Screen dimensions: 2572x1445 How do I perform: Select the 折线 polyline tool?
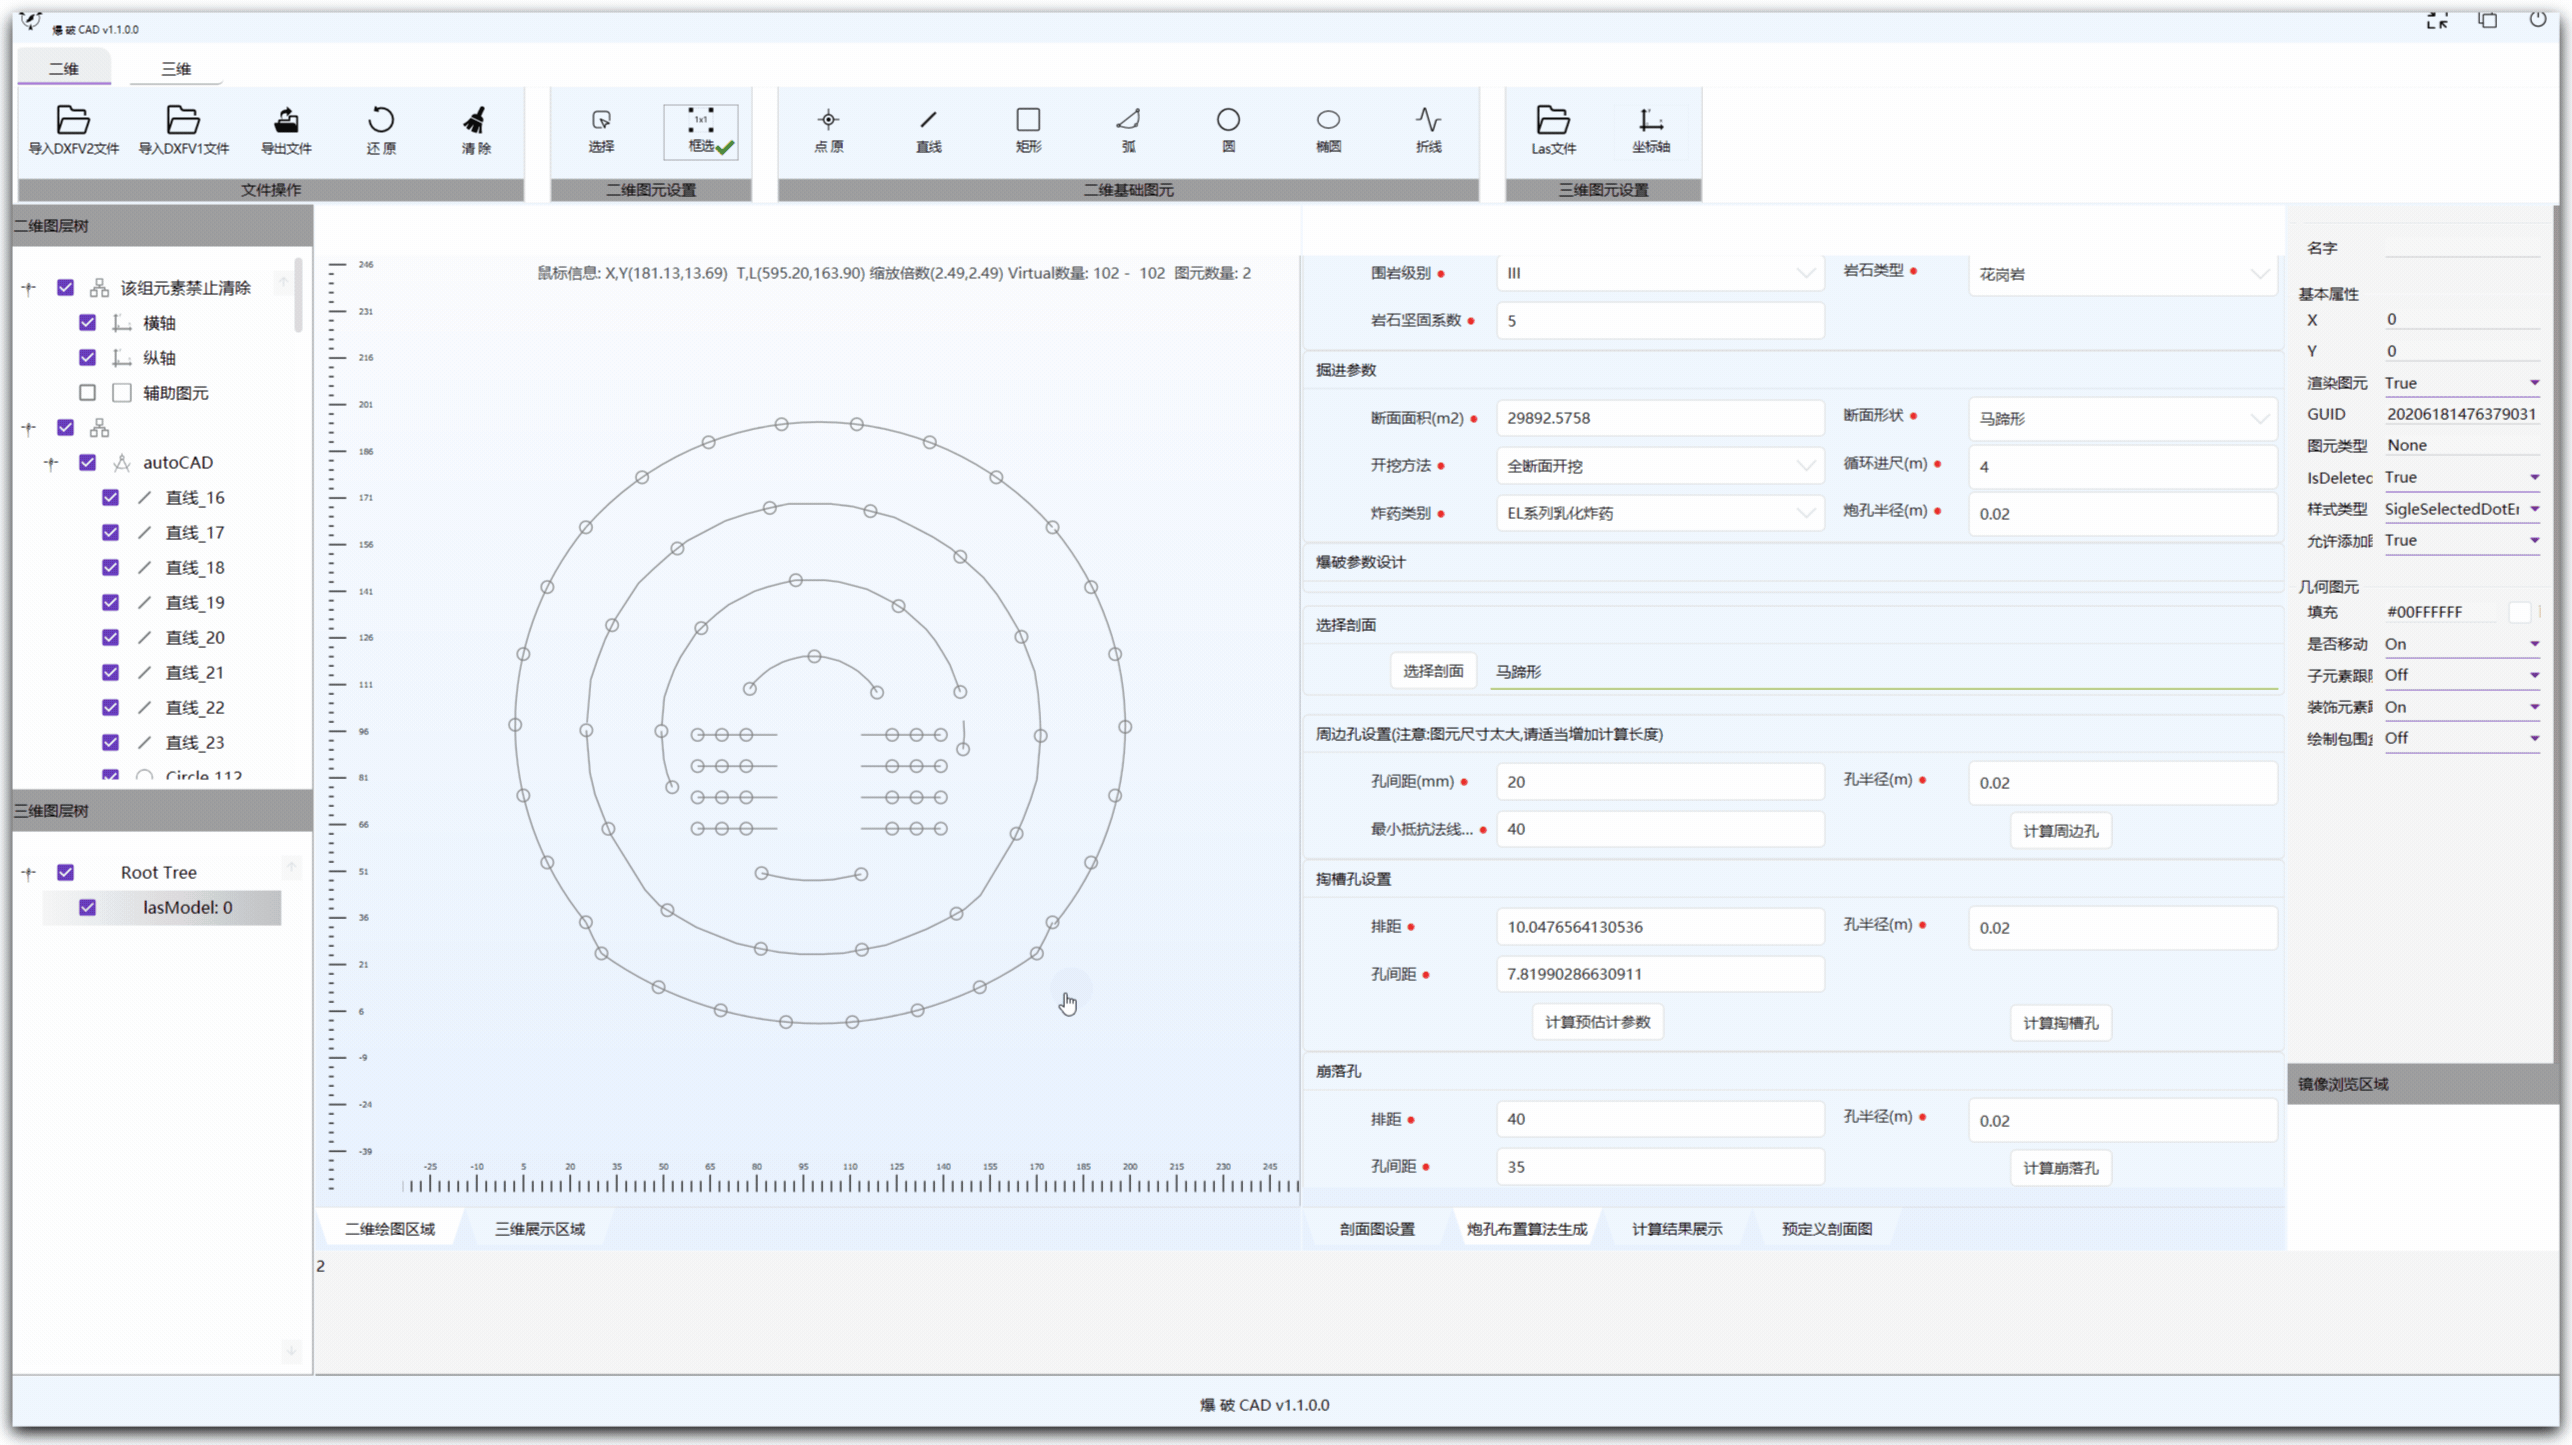pyautogui.click(x=1428, y=121)
